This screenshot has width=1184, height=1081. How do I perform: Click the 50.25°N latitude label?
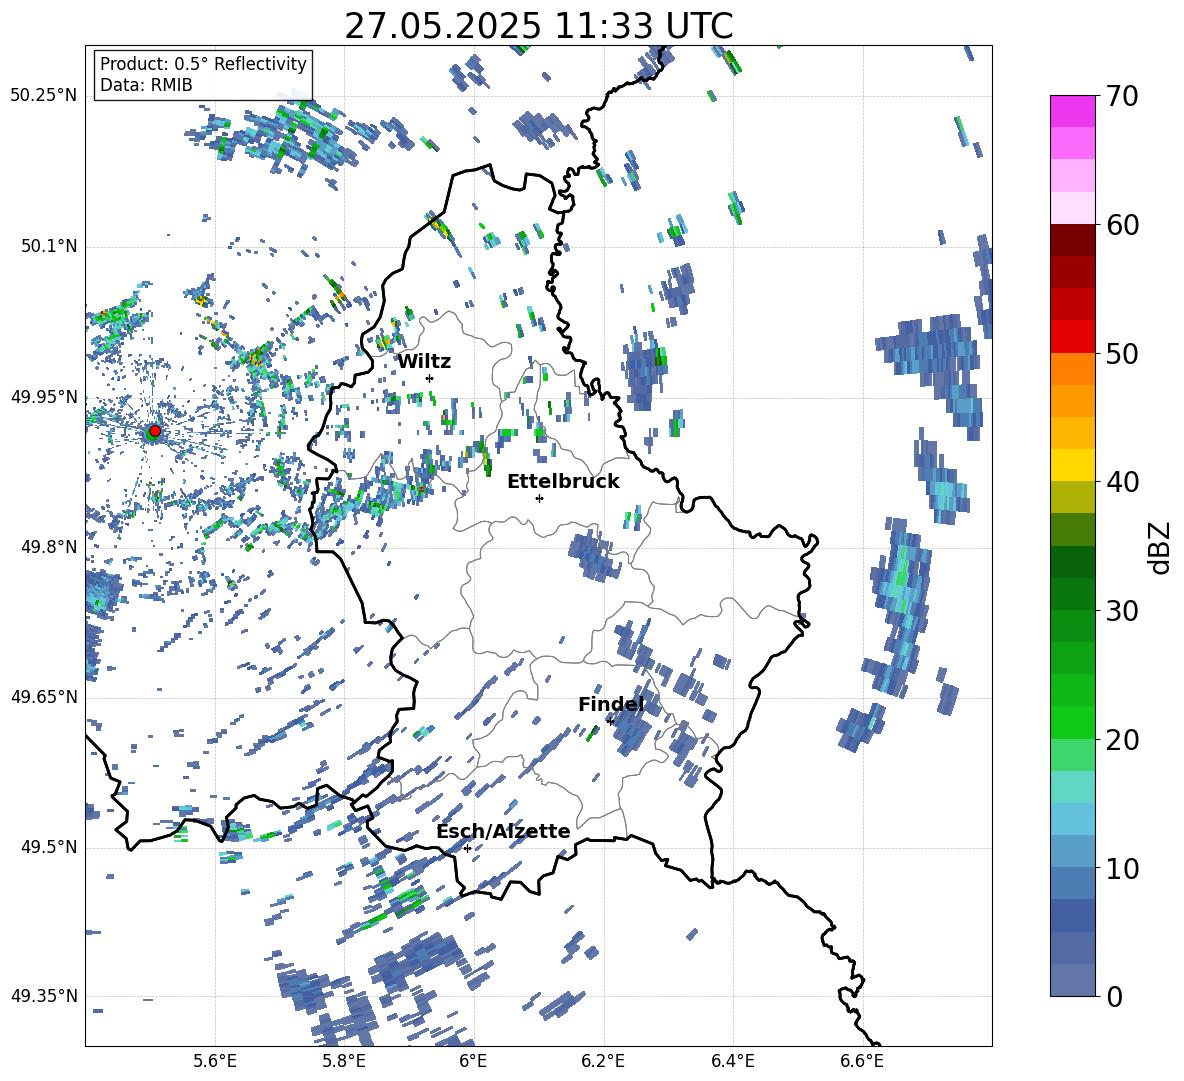click(x=43, y=96)
